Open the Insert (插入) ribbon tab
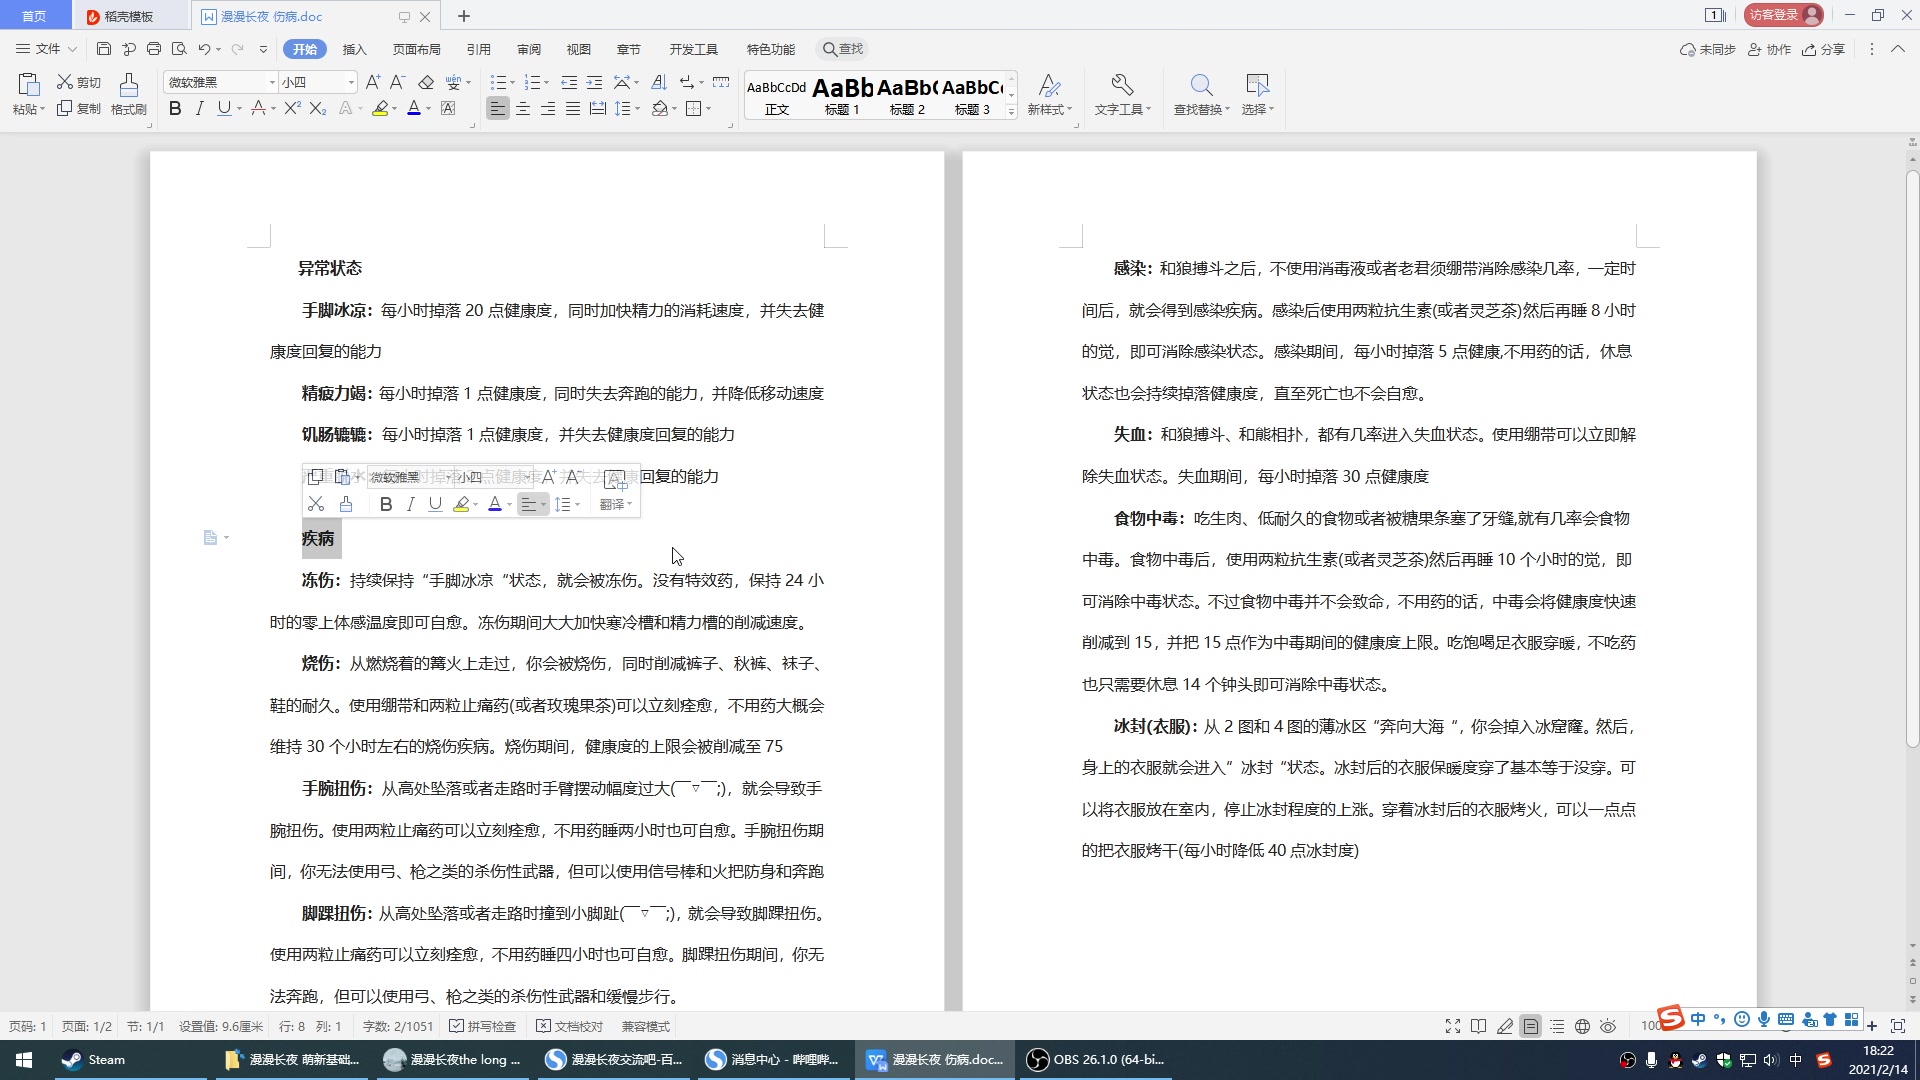This screenshot has height=1080, width=1920. (x=354, y=49)
